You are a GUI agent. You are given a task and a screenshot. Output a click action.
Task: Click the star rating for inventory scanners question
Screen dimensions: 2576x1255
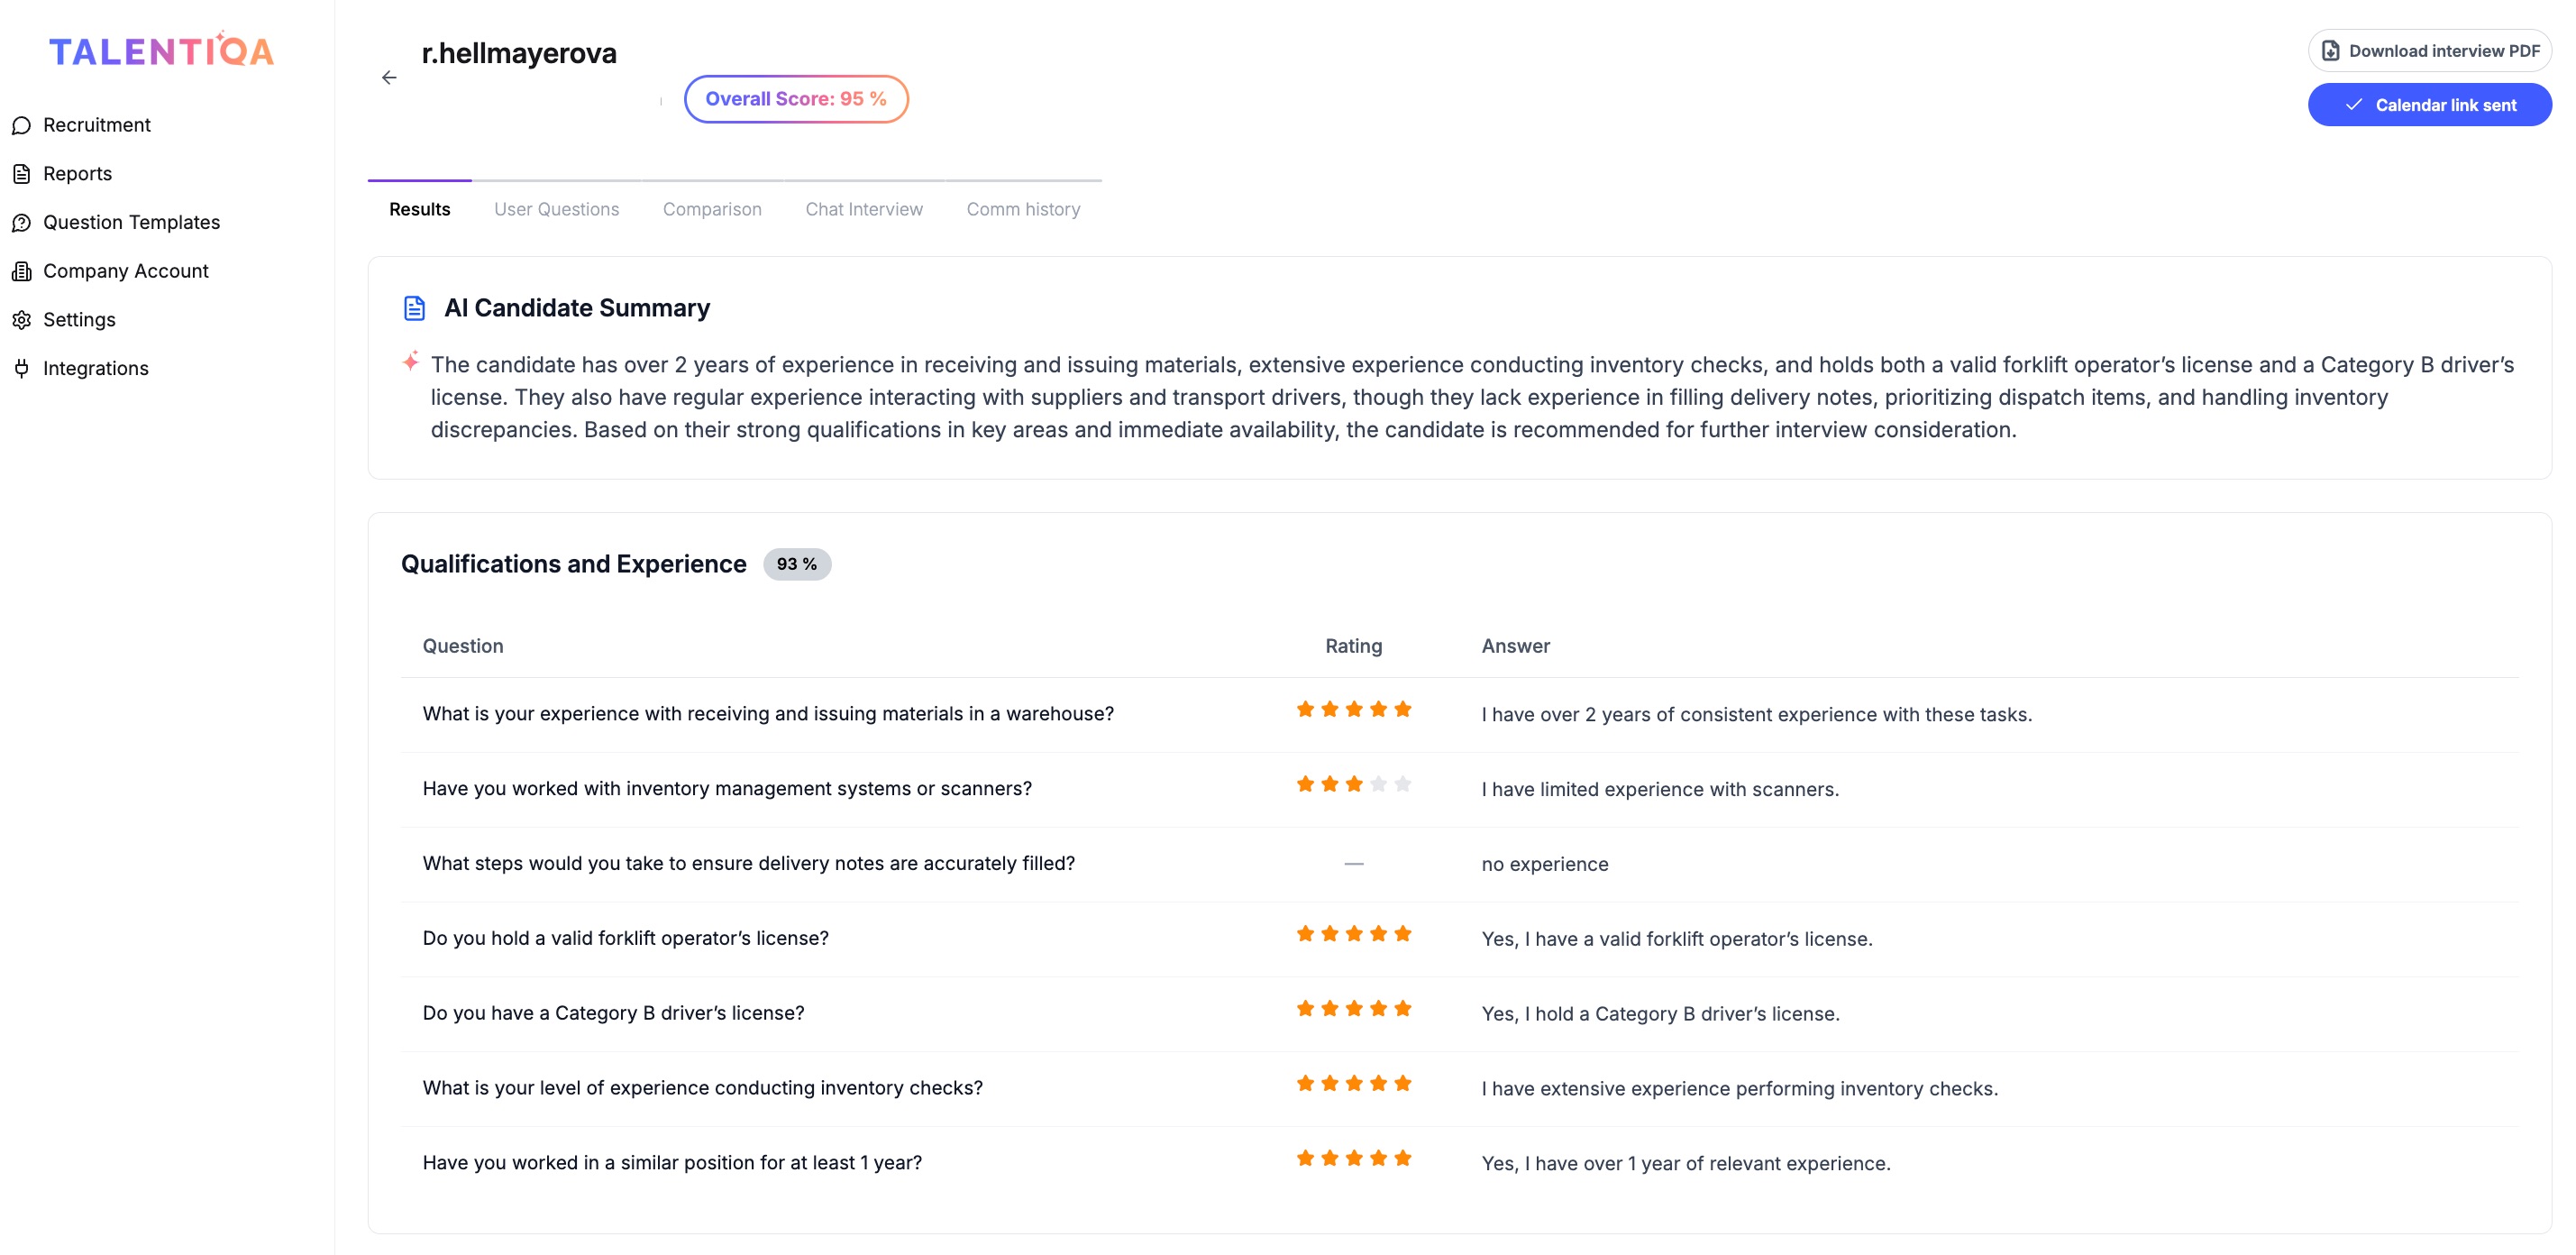pyautogui.click(x=1353, y=785)
